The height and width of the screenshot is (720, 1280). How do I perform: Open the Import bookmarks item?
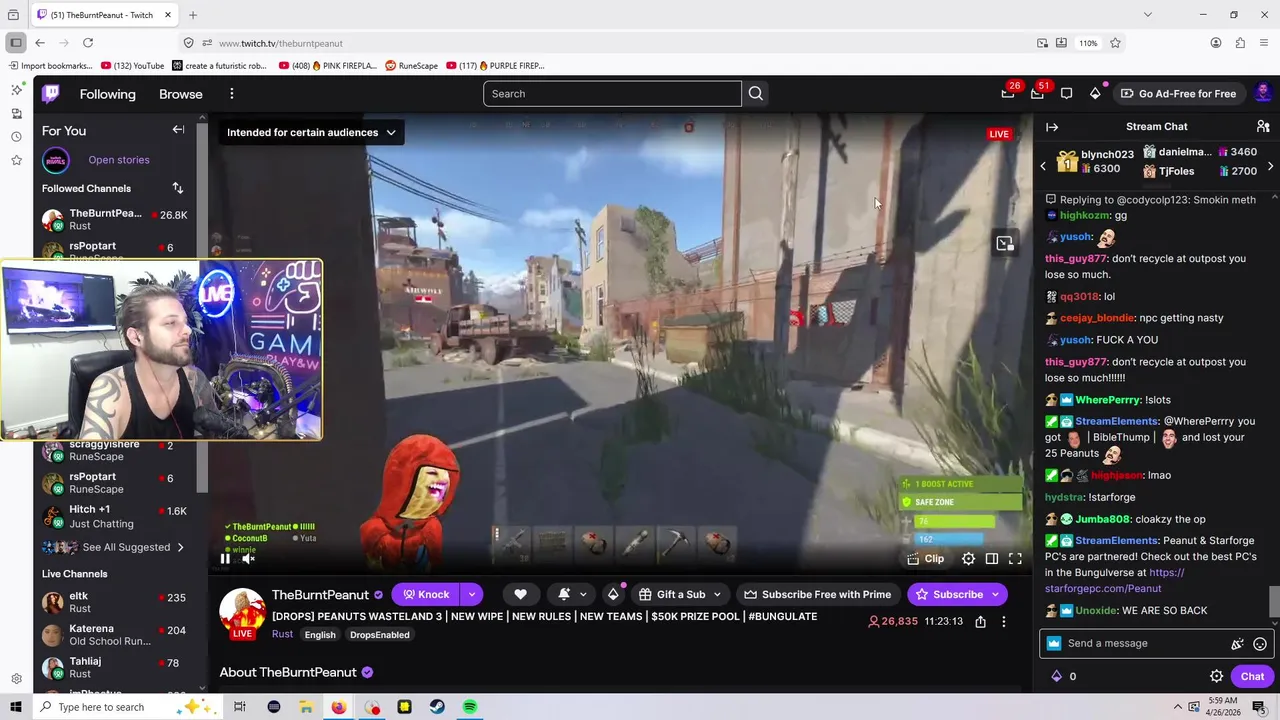50,66
